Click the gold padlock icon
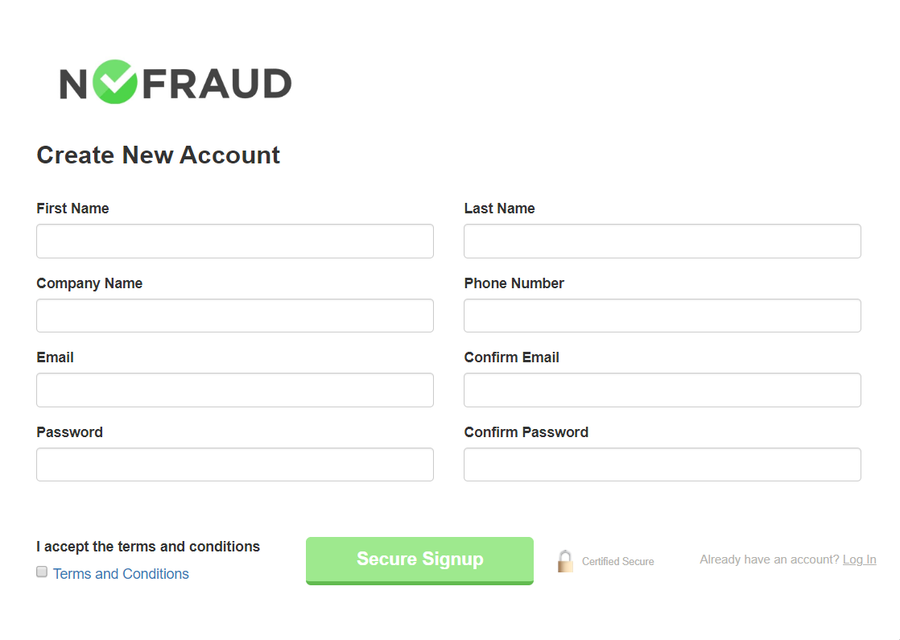Image resolution: width=900 pixels, height=640 pixels. (565, 561)
